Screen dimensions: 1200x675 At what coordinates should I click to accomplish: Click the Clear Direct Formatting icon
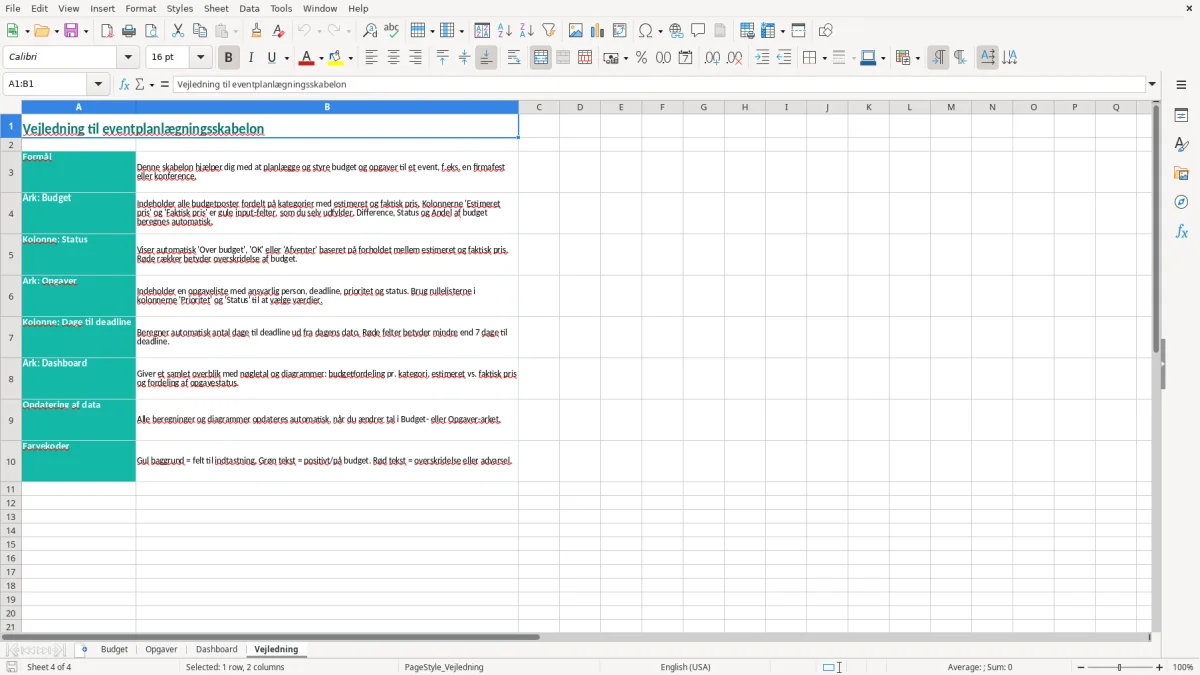coord(278,31)
